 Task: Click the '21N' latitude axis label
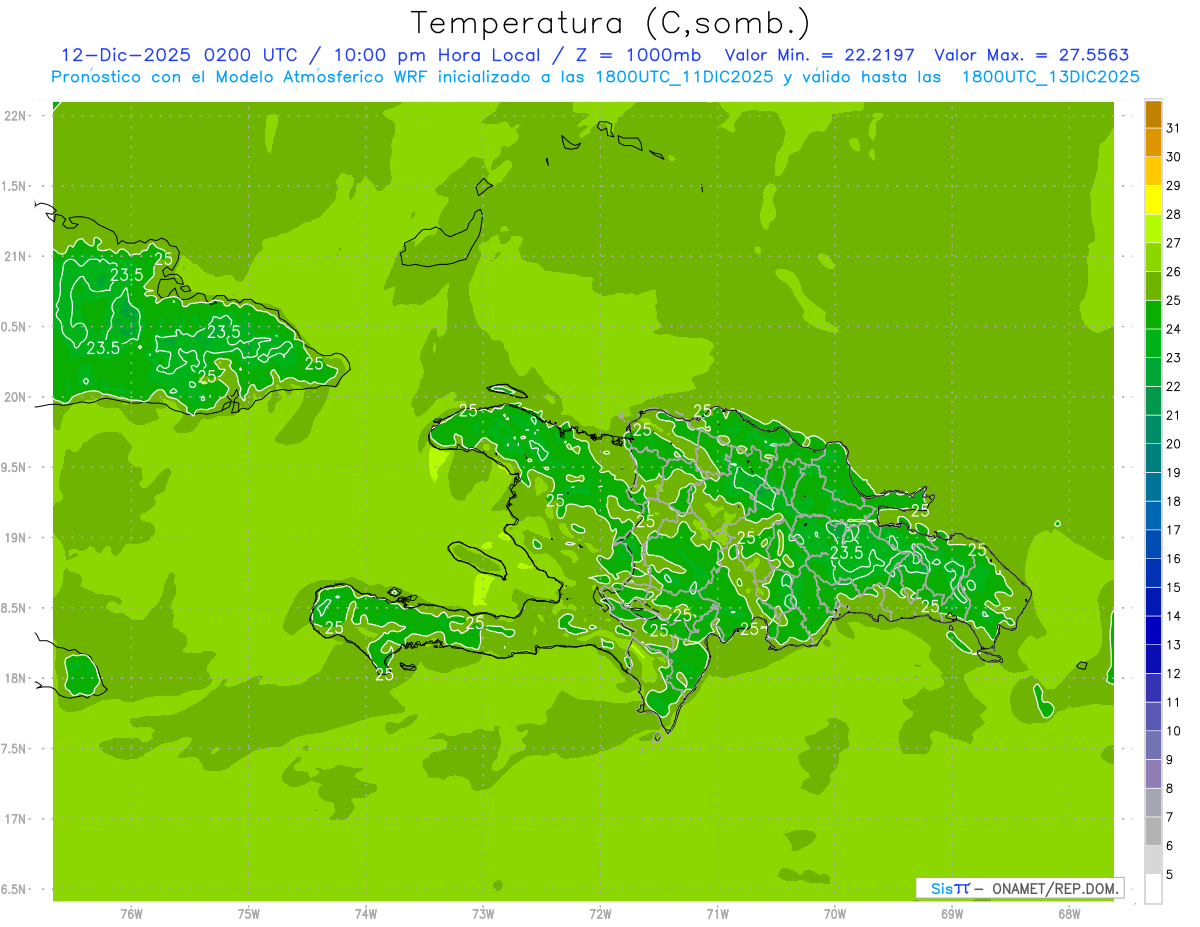(16, 257)
